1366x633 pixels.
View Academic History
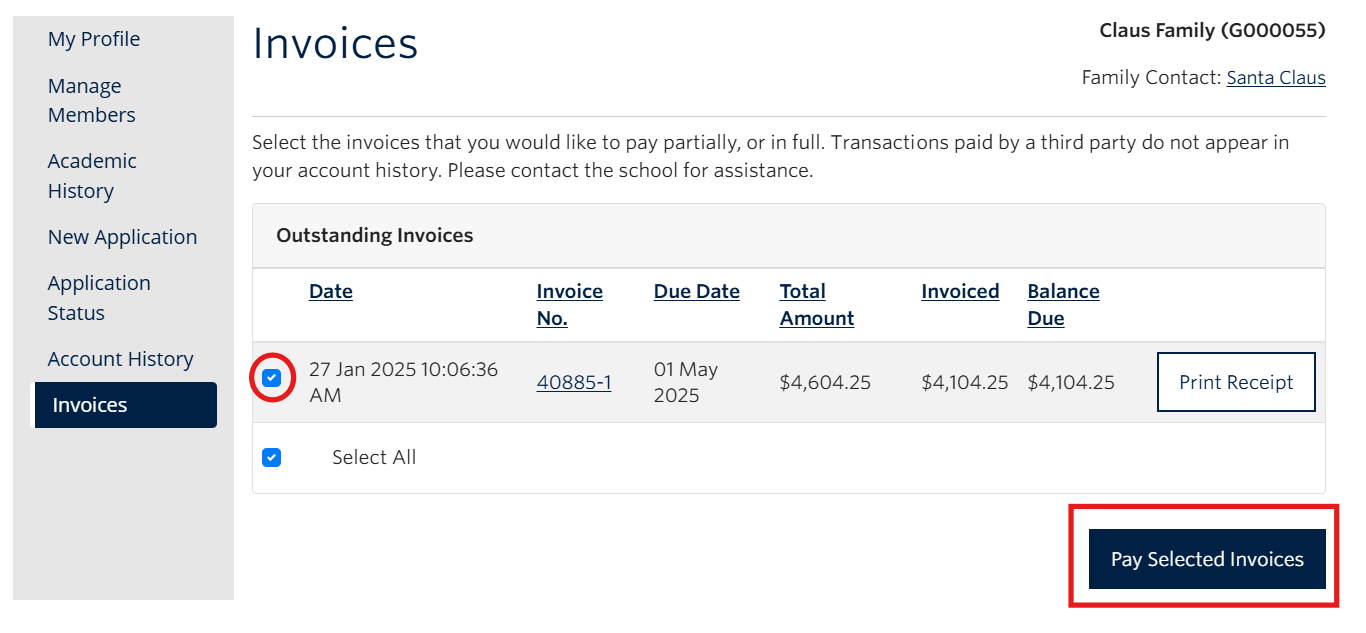pos(92,175)
